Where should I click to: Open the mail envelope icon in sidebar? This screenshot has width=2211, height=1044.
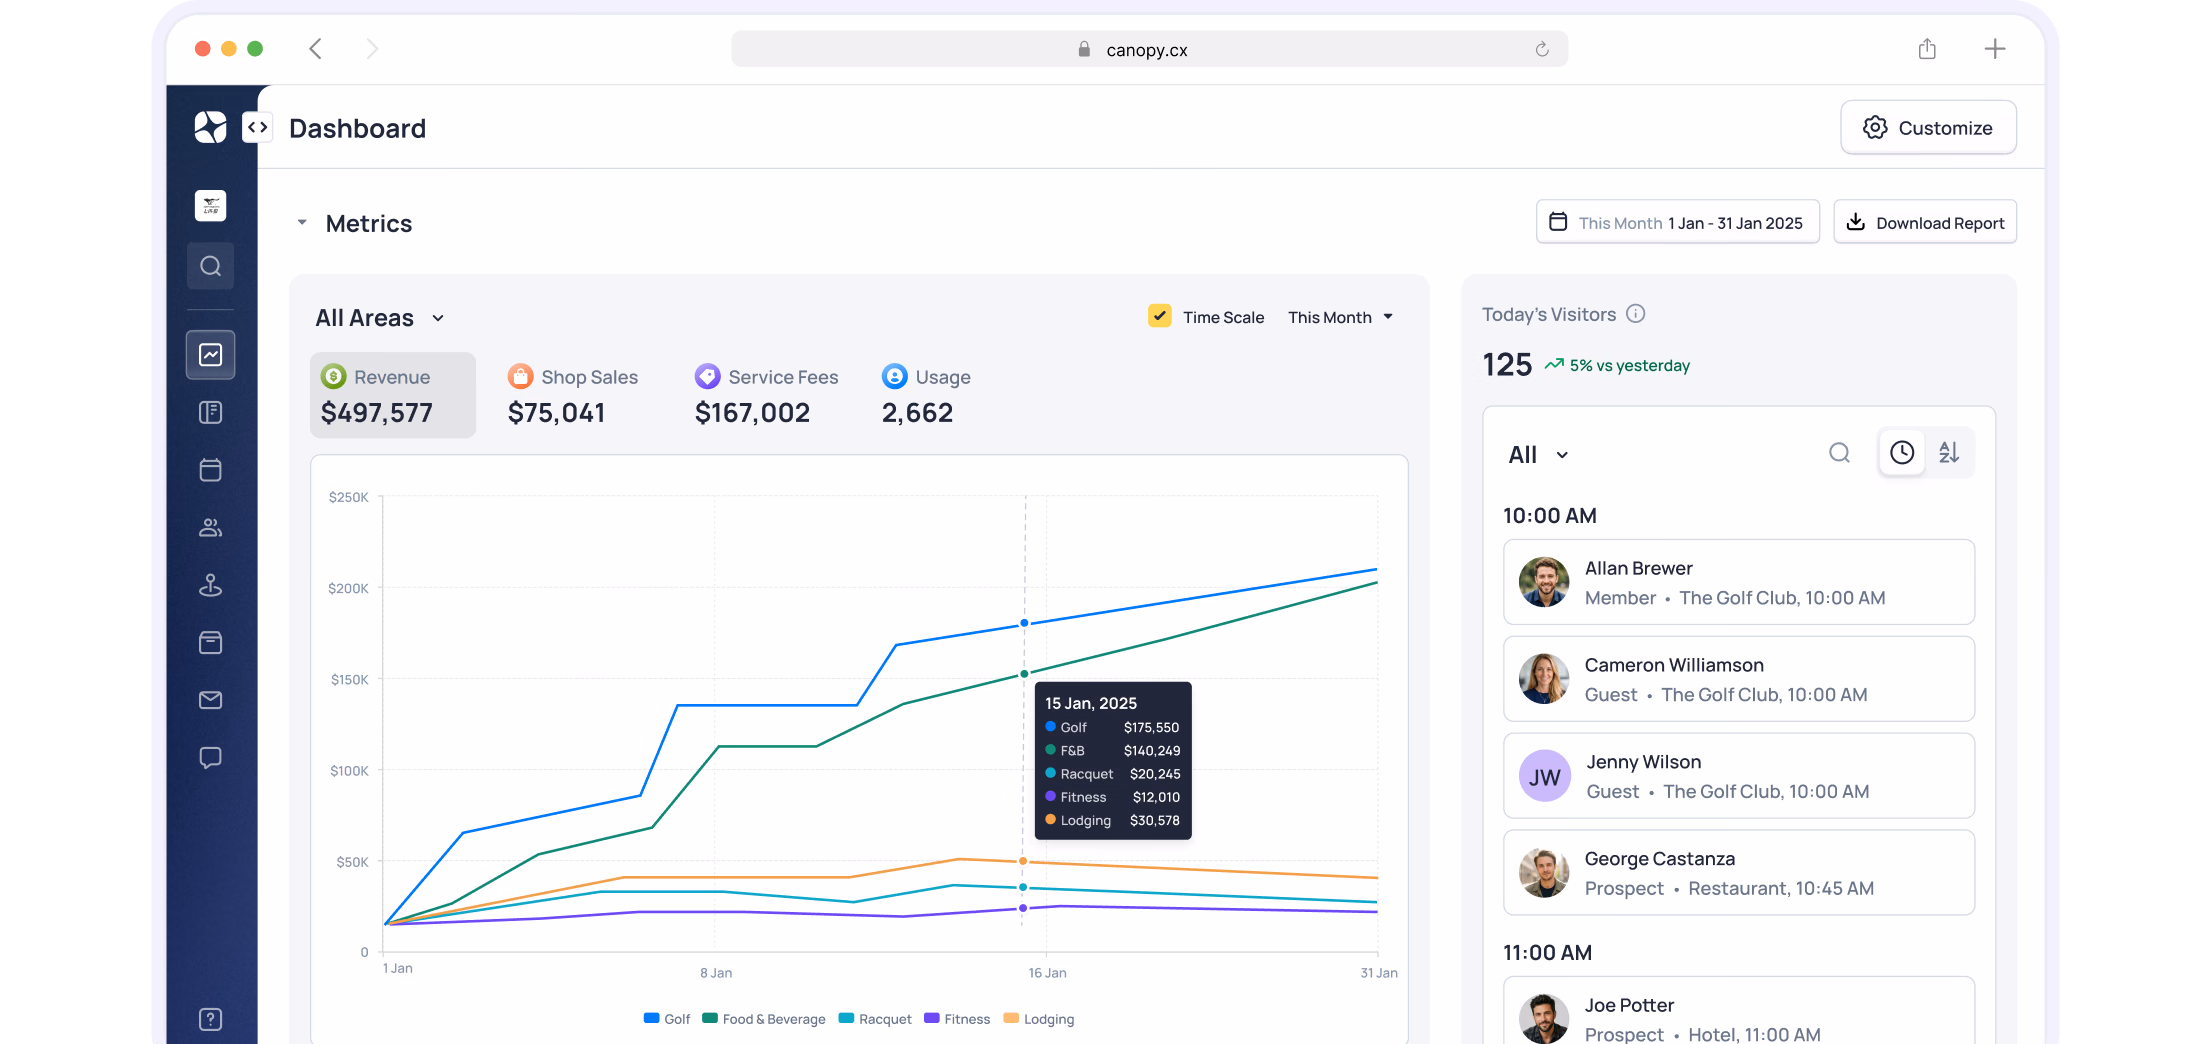click(x=210, y=700)
